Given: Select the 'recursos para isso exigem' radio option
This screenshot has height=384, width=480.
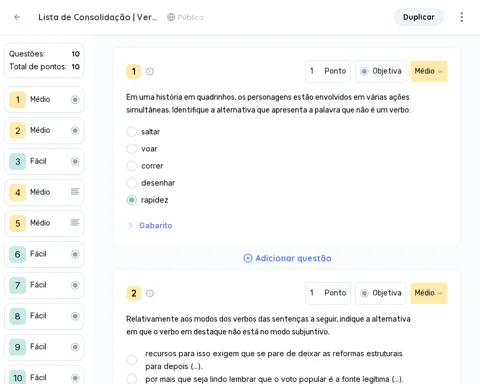Looking at the screenshot, I should (x=132, y=360).
